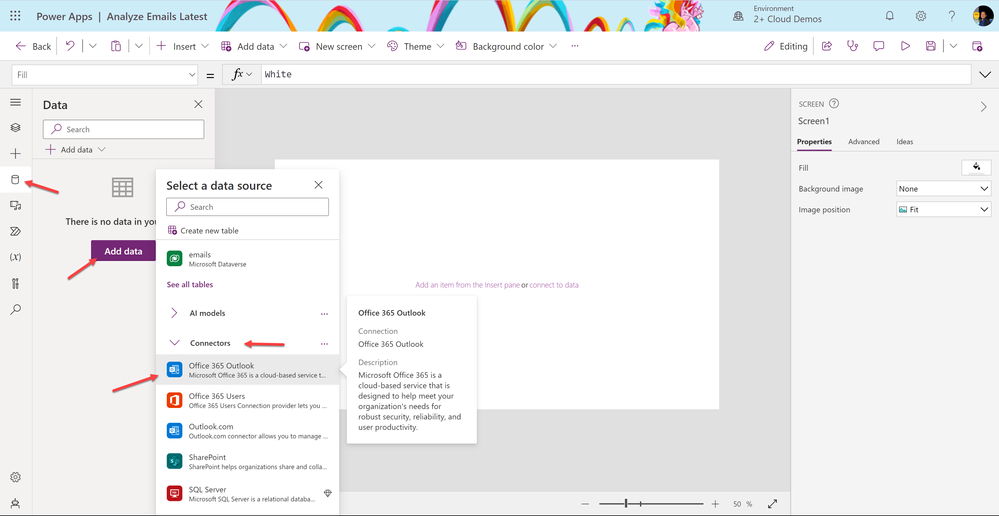This screenshot has width=999, height=516.
Task: Select the SQL Server connector
Action: pyautogui.click(x=247, y=493)
